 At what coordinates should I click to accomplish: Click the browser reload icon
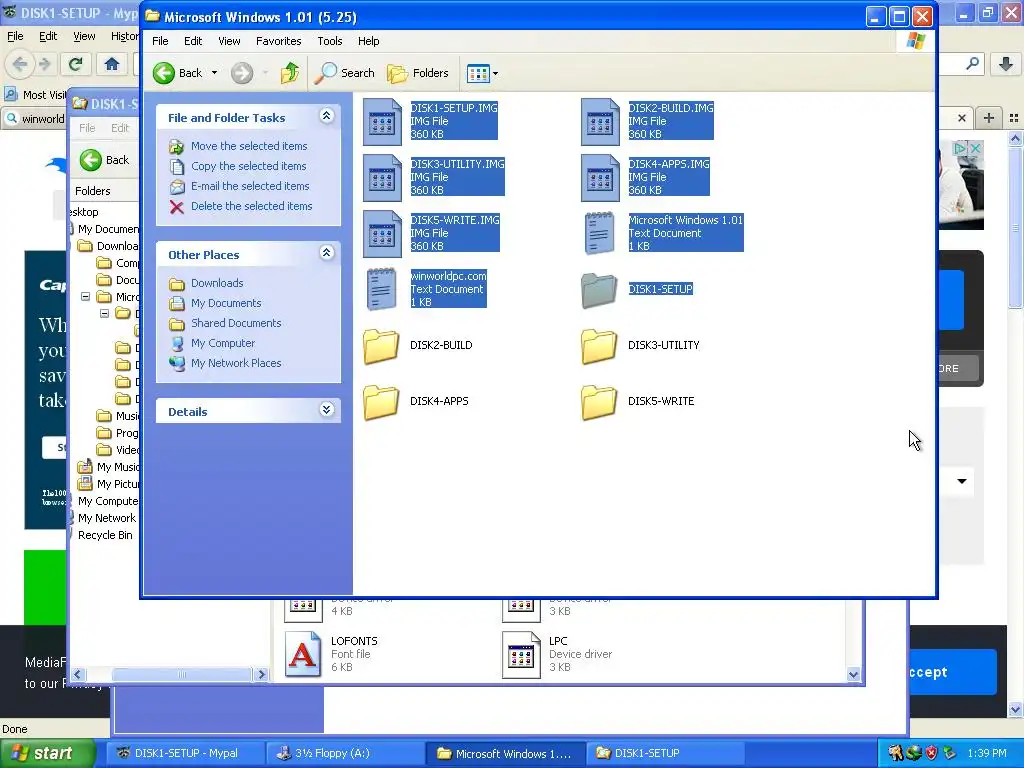click(x=76, y=64)
